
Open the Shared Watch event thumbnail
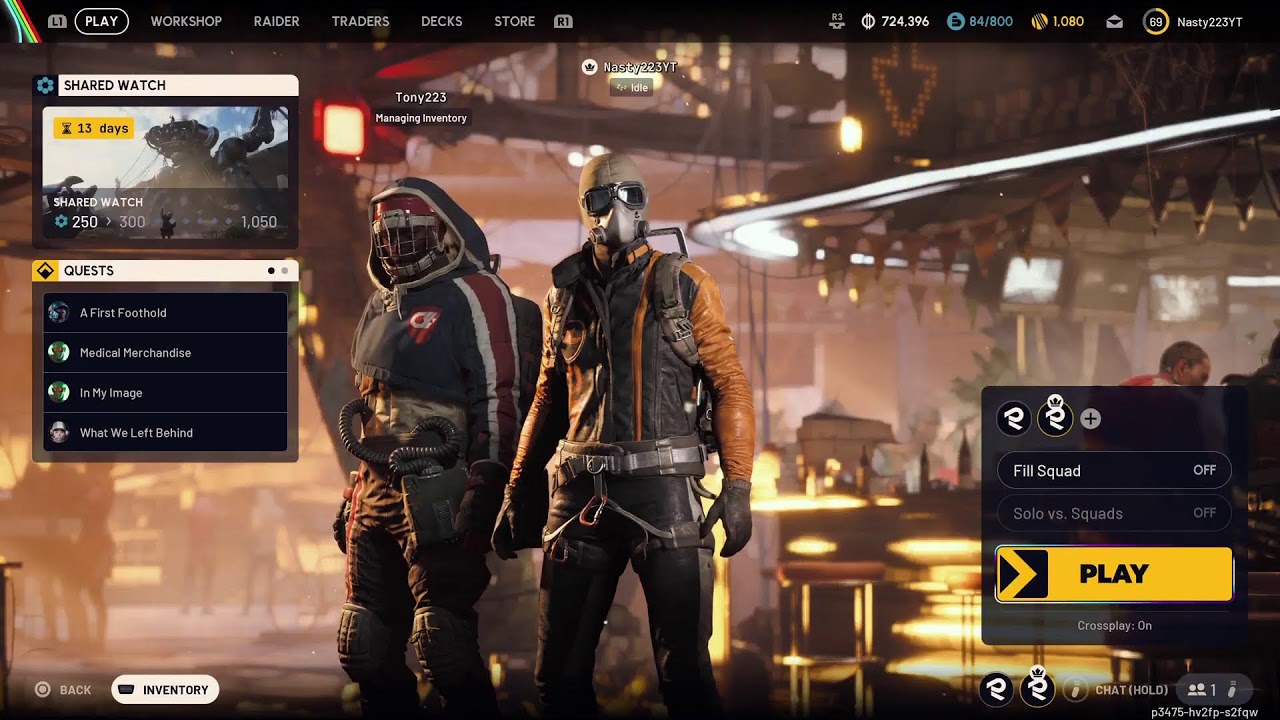[x=165, y=172]
